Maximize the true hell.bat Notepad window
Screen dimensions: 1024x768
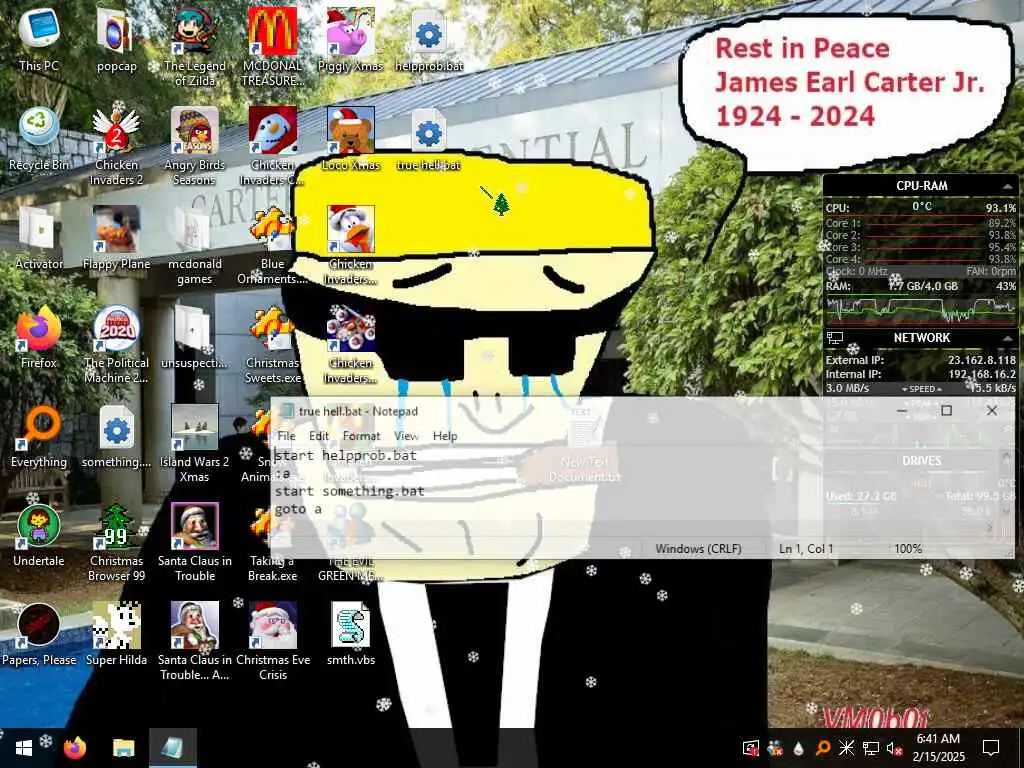point(946,410)
